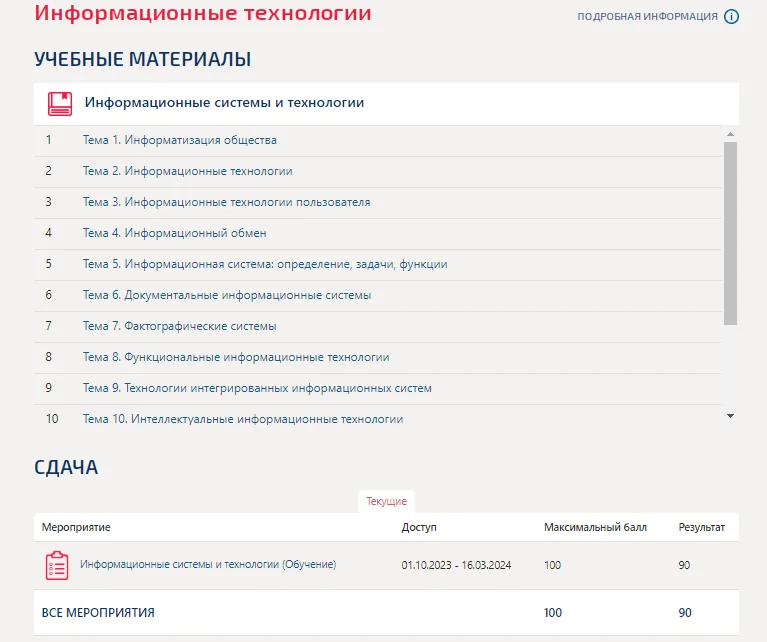Click the topic list scrollbar thumb

tap(730, 233)
